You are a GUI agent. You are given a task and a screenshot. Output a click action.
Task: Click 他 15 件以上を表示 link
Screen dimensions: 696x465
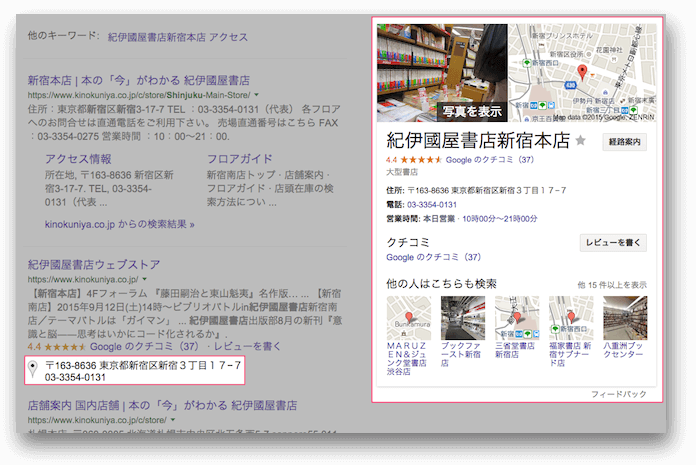pyautogui.click(x=612, y=285)
